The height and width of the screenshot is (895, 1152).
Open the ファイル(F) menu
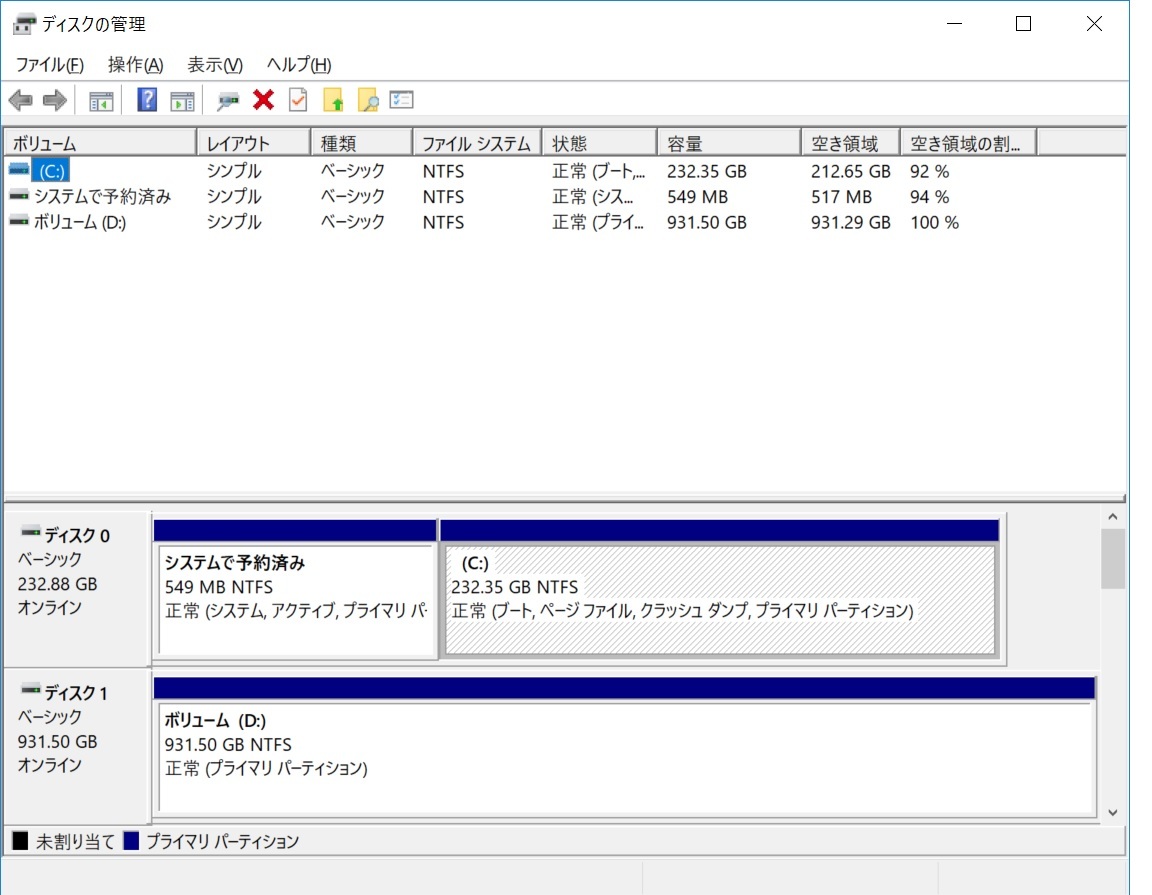click(x=50, y=65)
